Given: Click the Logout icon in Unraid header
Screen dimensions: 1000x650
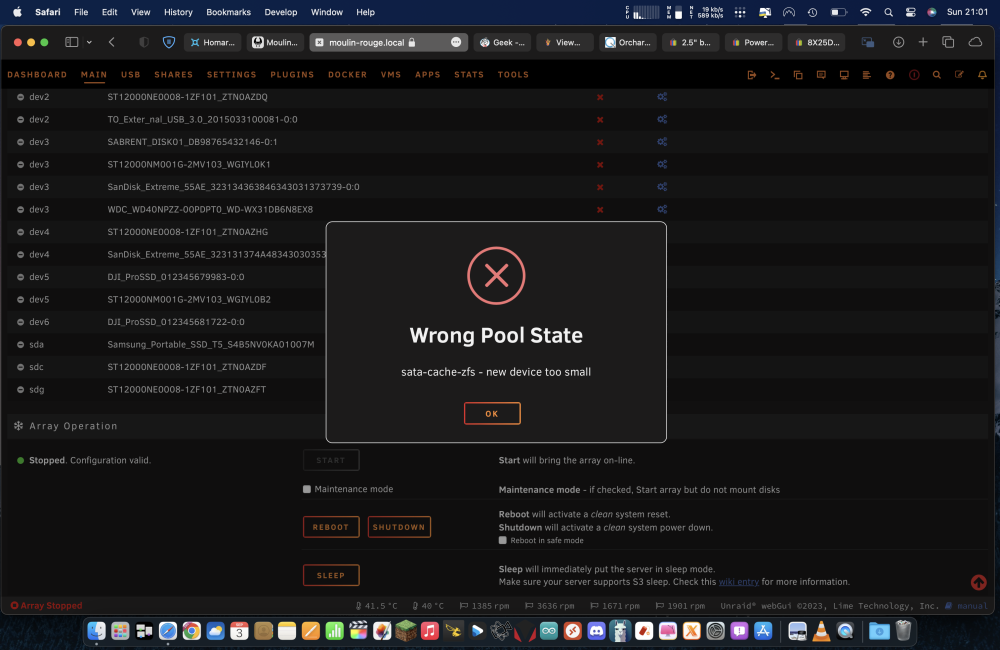Looking at the screenshot, I should [x=752, y=75].
